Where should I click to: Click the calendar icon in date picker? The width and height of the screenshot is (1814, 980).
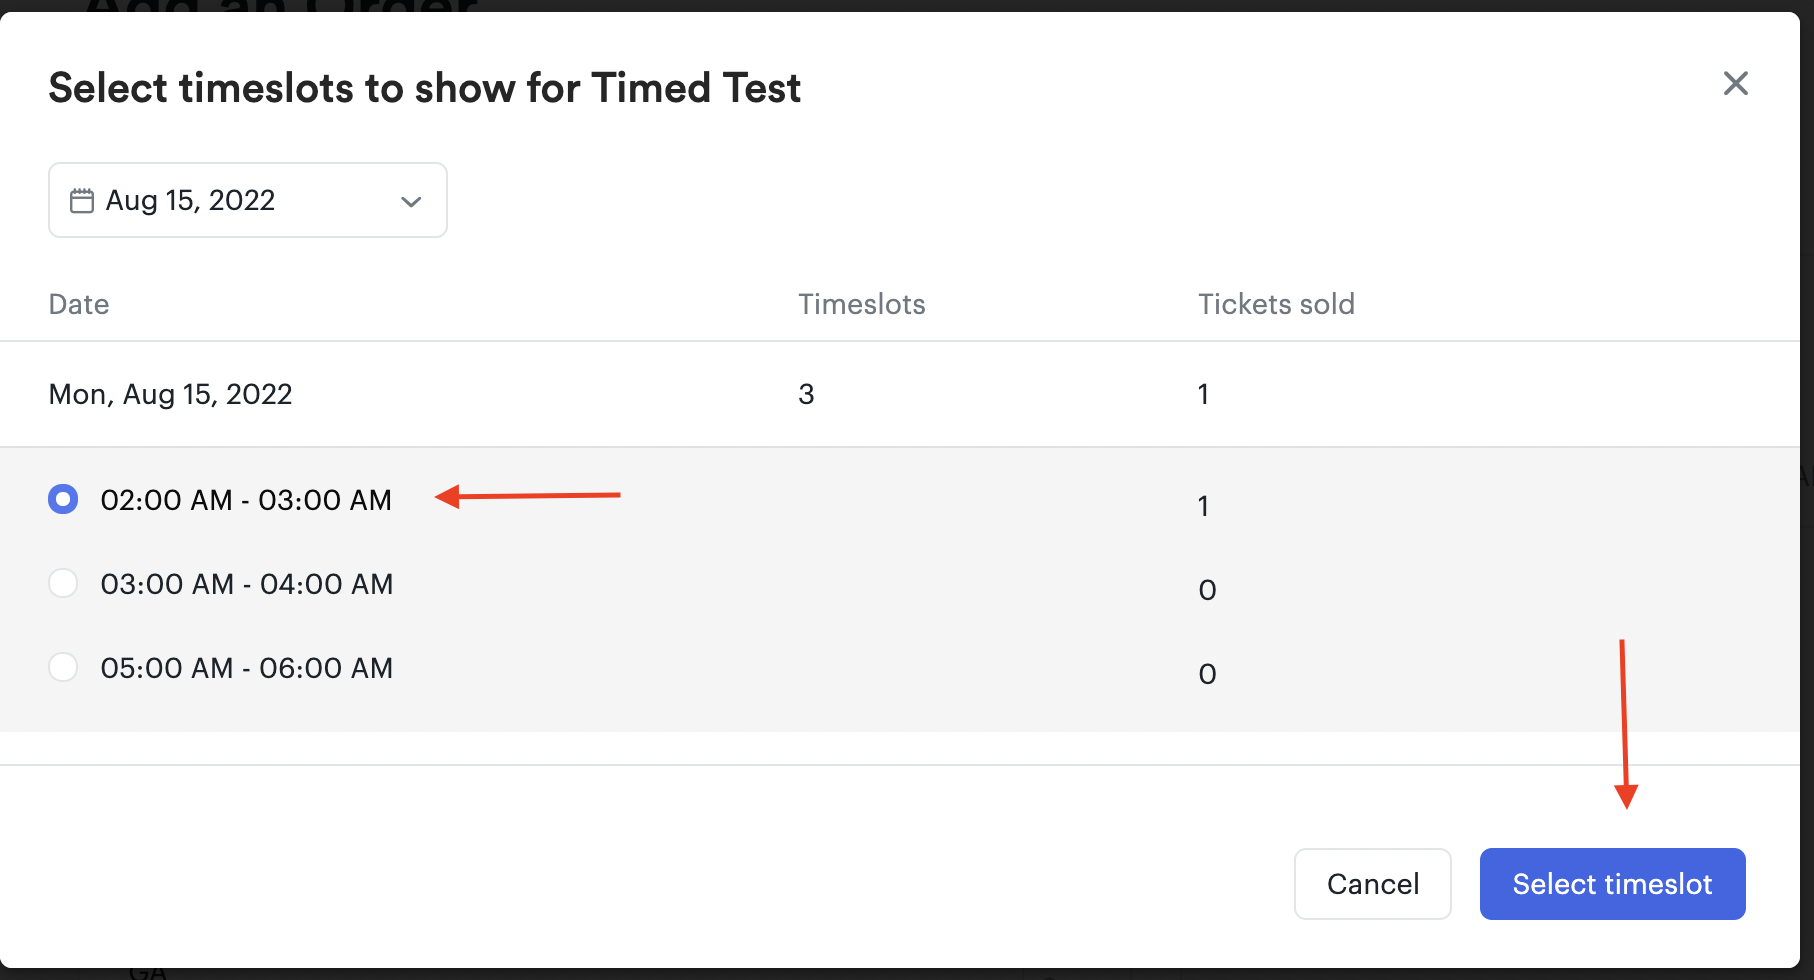[x=82, y=201]
